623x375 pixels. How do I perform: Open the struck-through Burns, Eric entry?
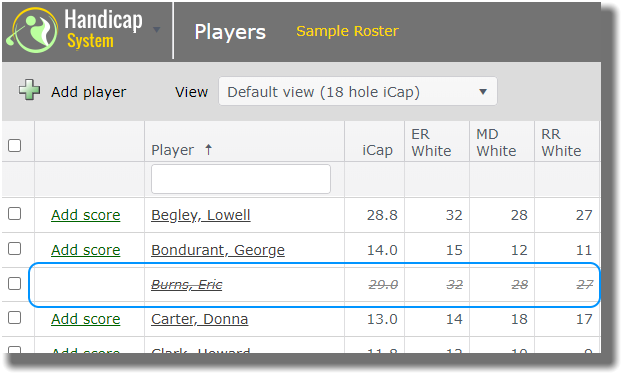187,284
